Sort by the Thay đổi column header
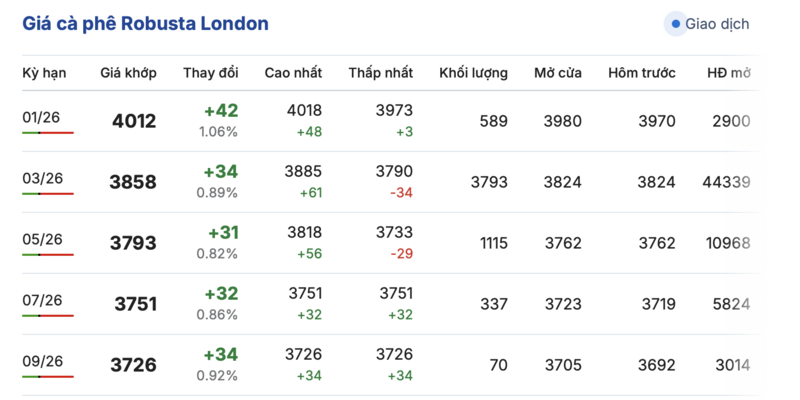 click(x=211, y=73)
